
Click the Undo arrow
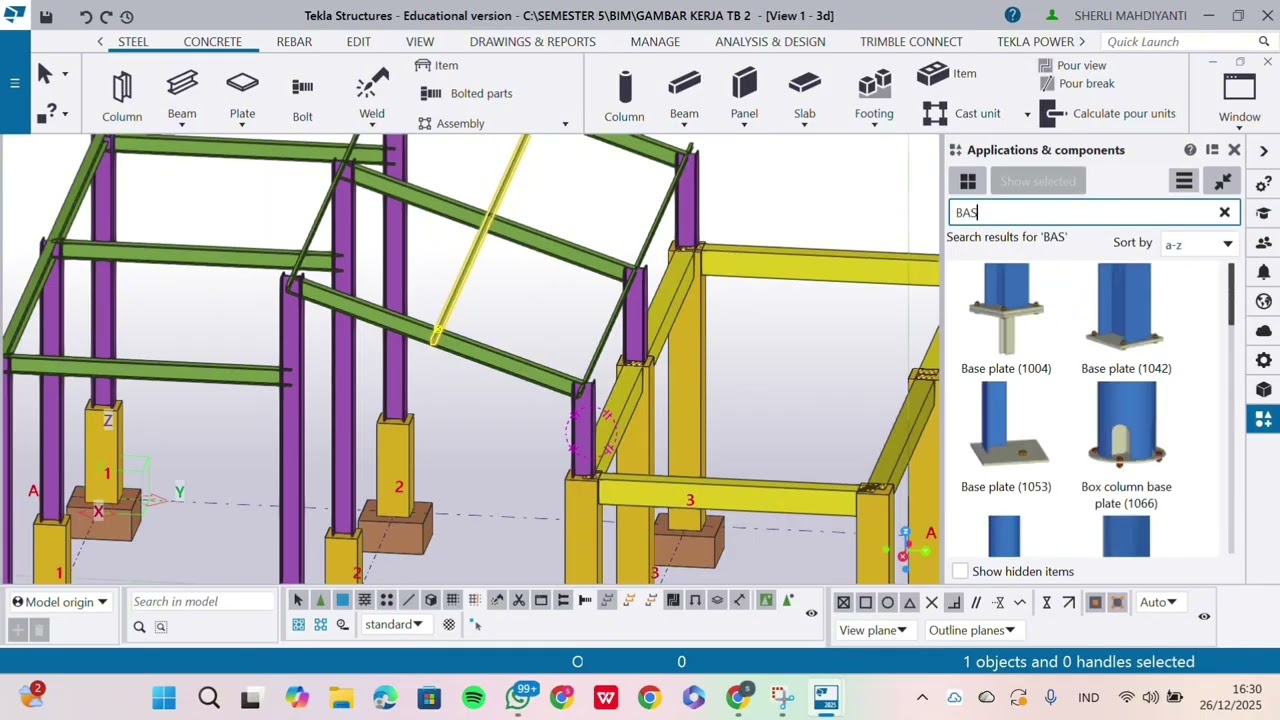[85, 16]
